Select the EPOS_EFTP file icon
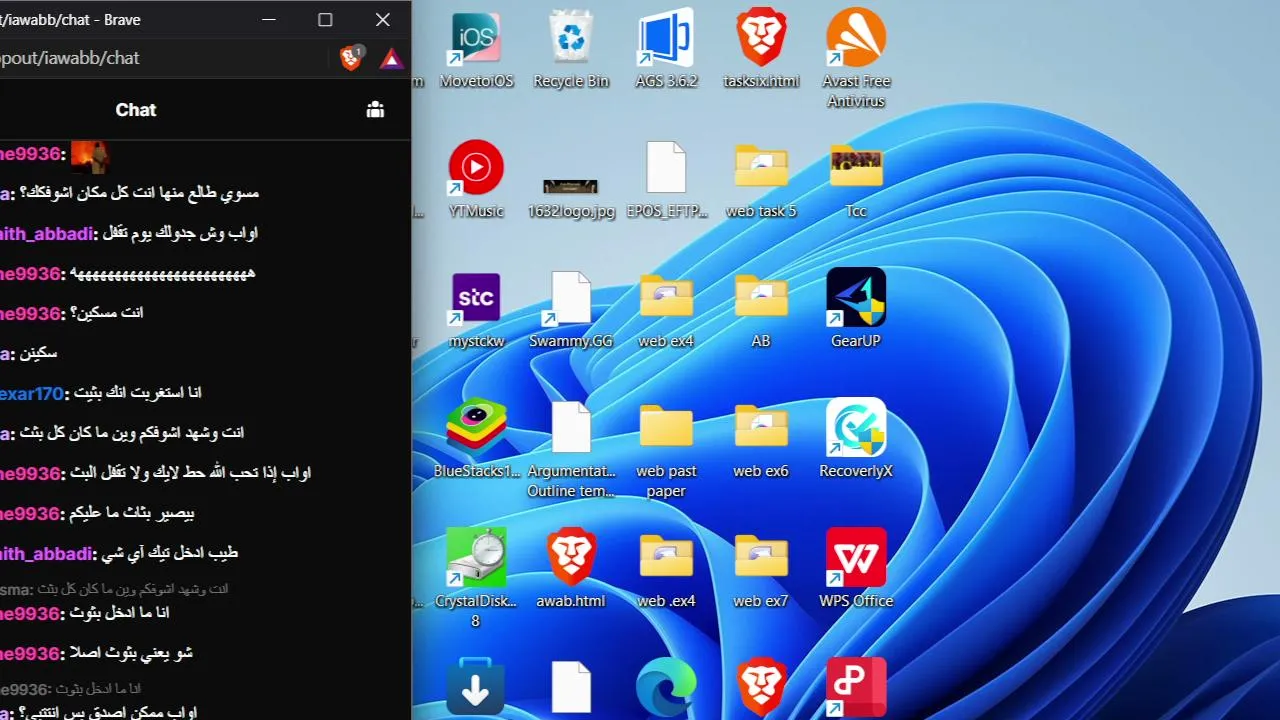The height and width of the screenshot is (720, 1280). click(666, 180)
